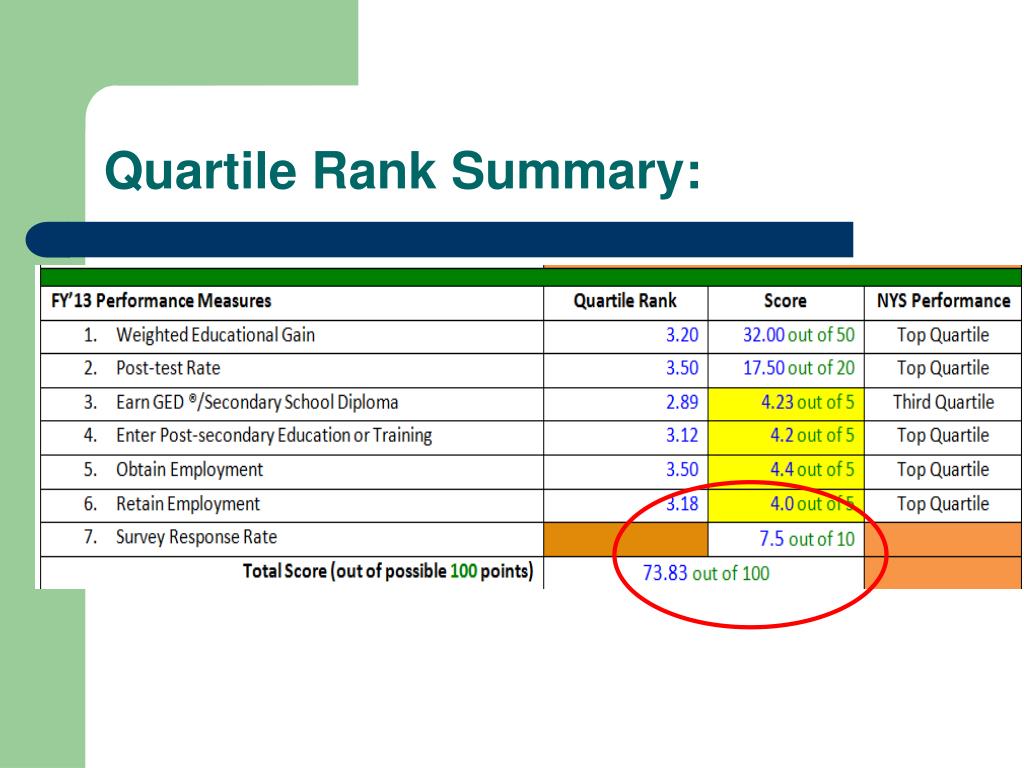Click the score '17.50 out of 20'
This screenshot has height=768, width=1024.
(x=799, y=368)
